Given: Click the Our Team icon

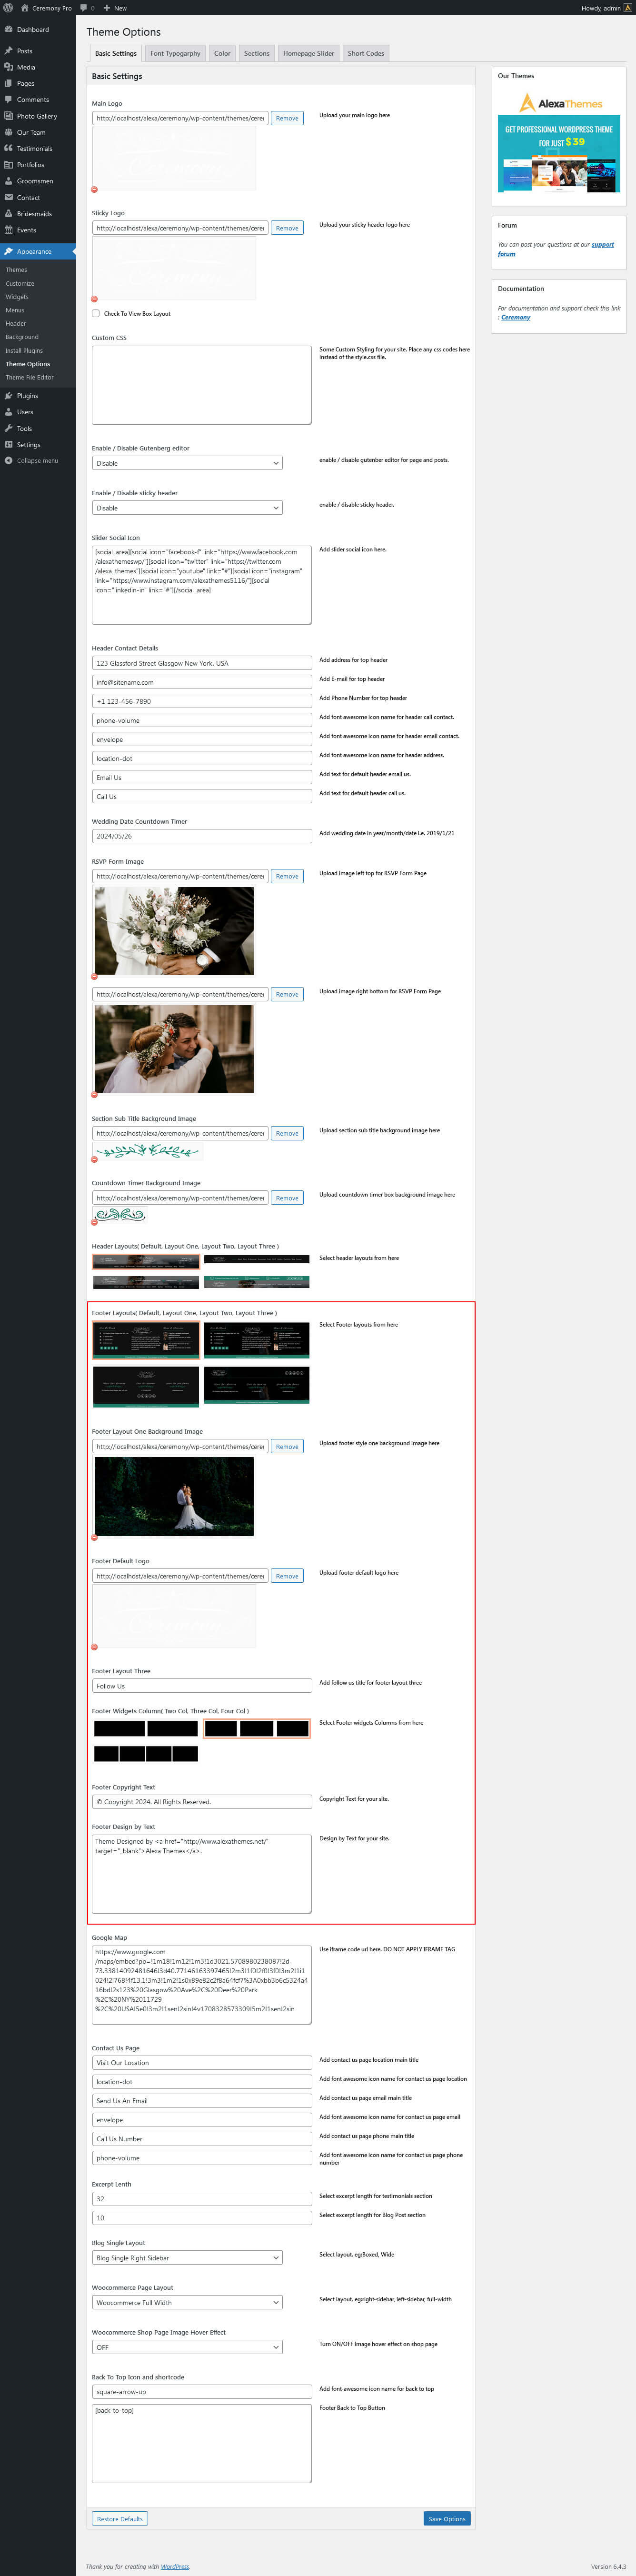Looking at the screenshot, I should pyautogui.click(x=9, y=132).
